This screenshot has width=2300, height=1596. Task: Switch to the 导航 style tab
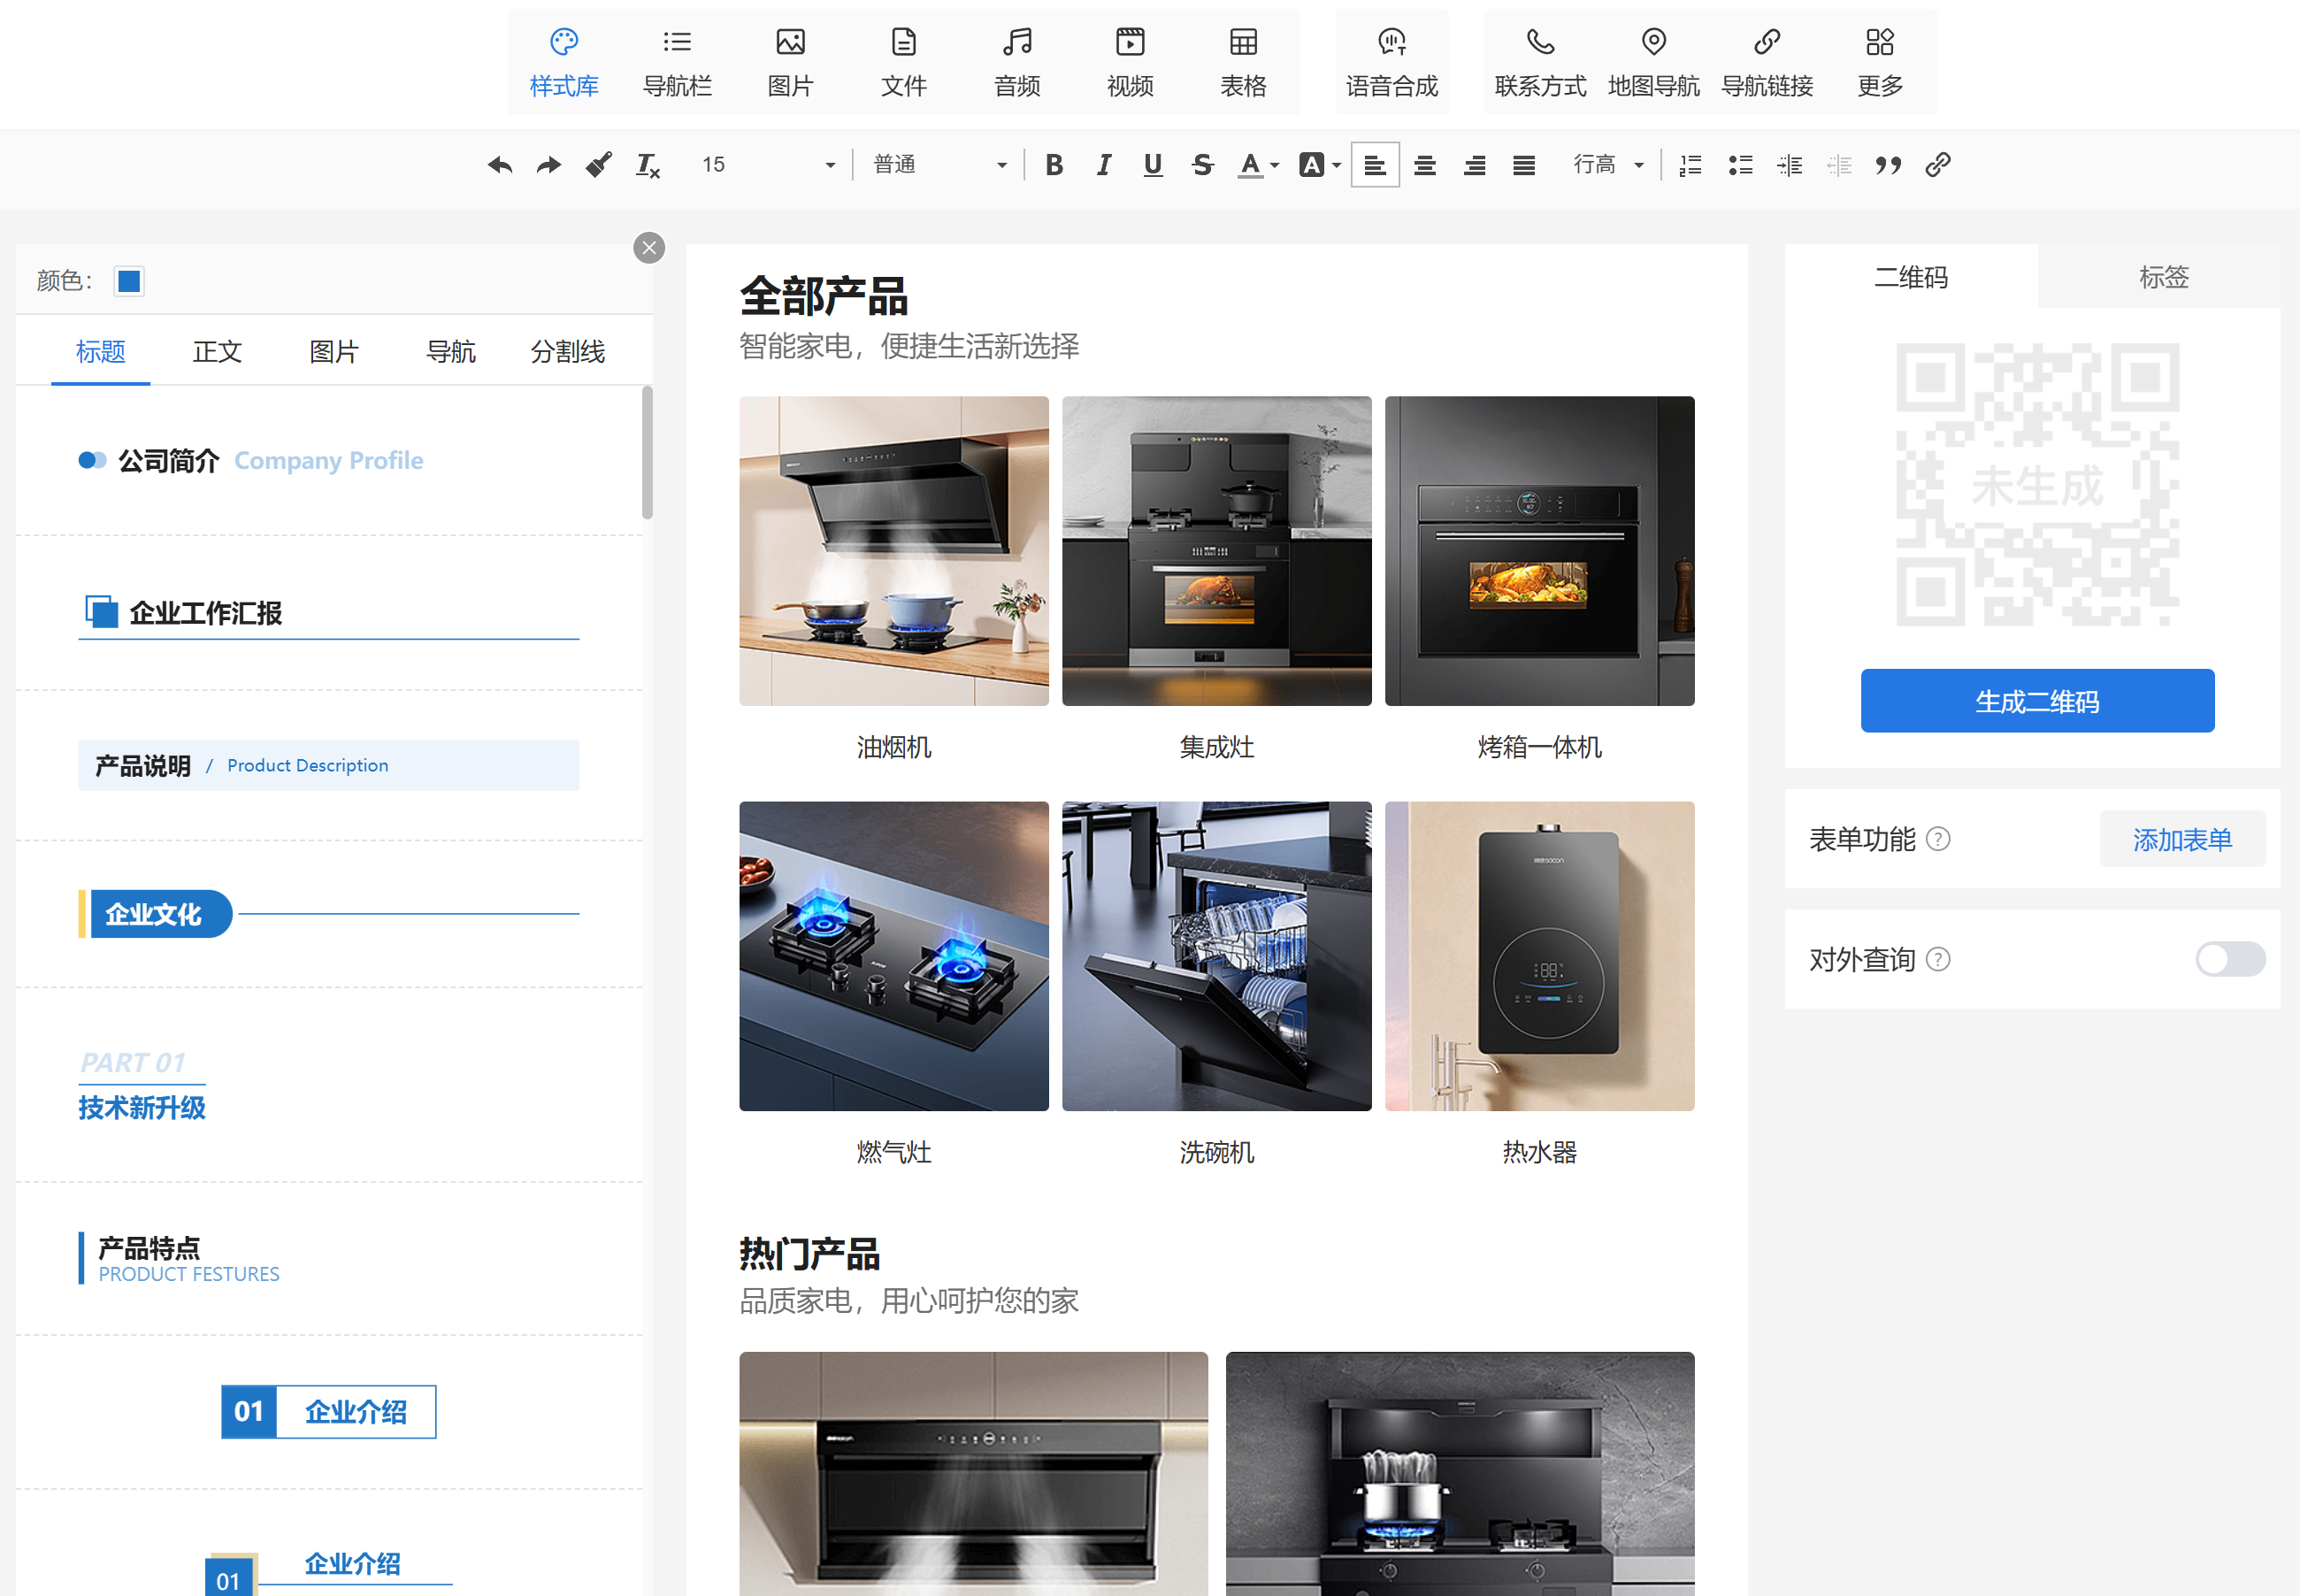451,352
